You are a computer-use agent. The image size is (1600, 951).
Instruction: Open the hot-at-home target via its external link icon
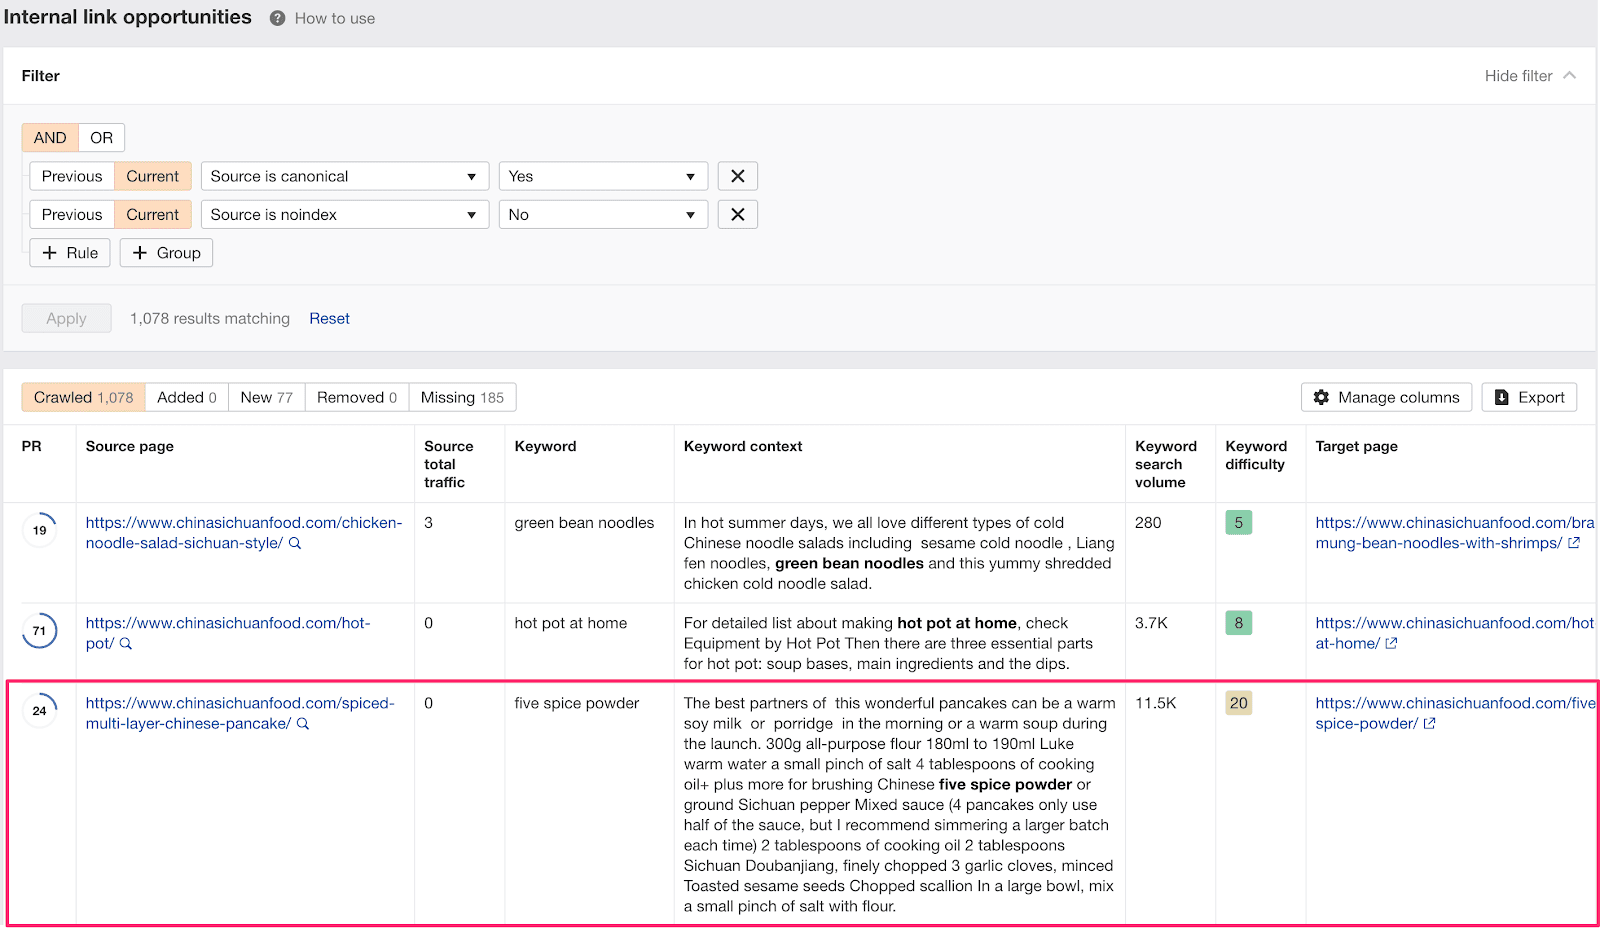click(1390, 643)
